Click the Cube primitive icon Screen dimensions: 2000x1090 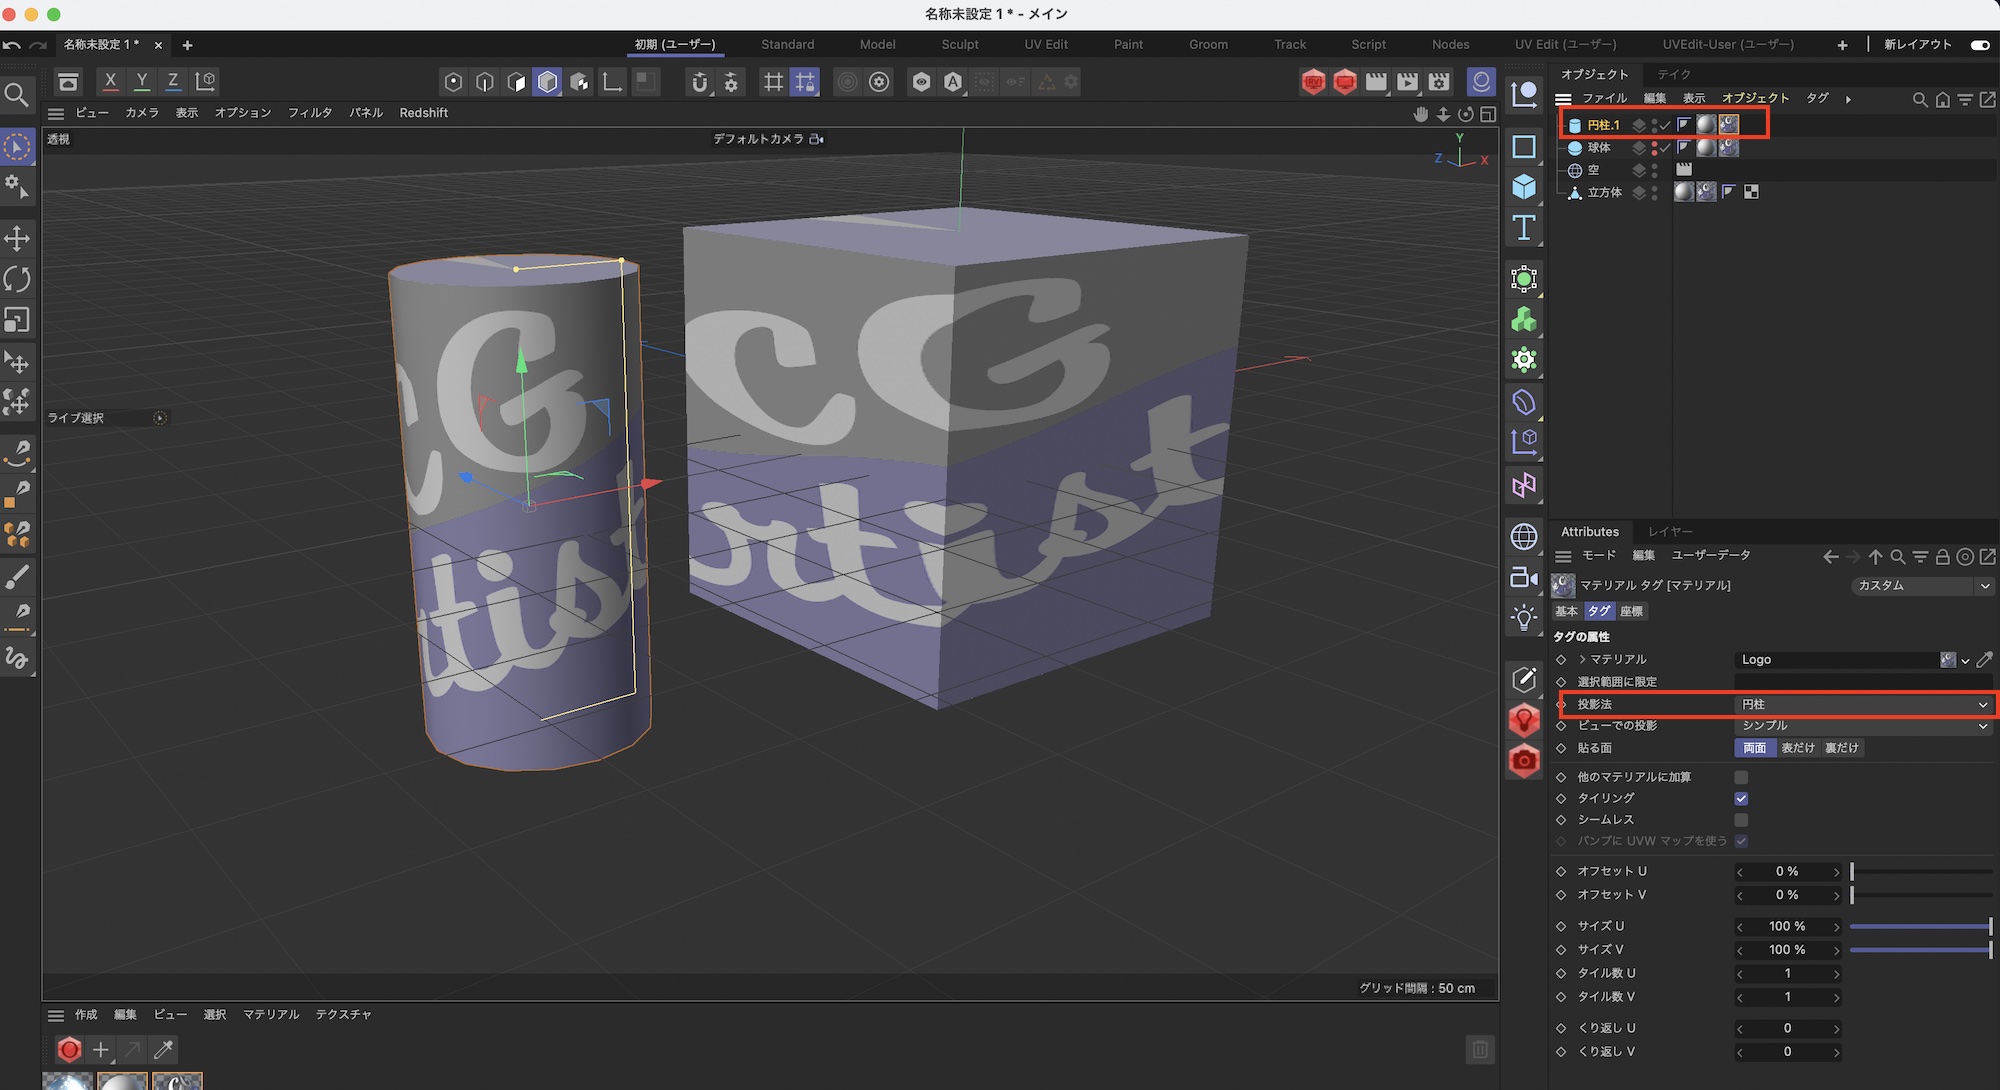(1524, 187)
